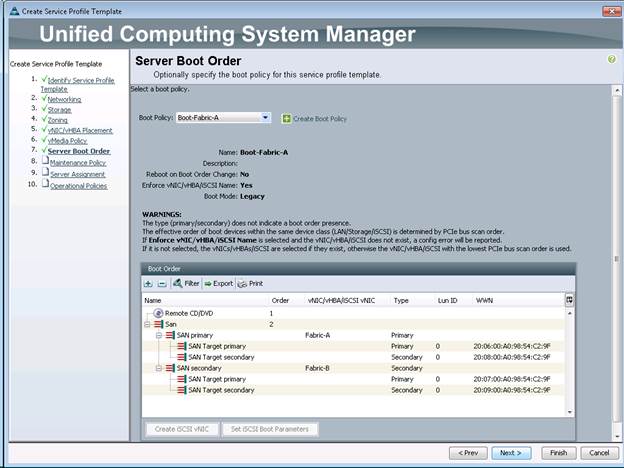Click the Remote CD/DVD disc icon

pos(158,313)
